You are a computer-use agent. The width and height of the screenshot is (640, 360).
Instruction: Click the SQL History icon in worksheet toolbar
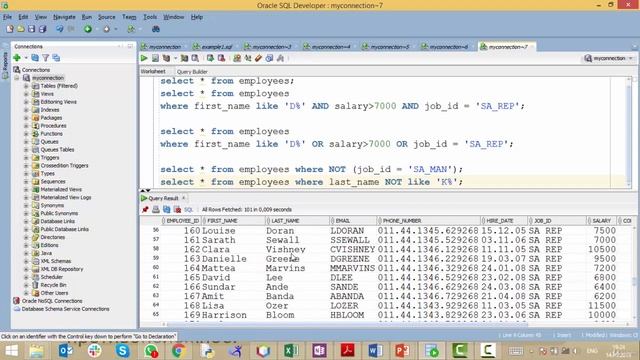[269, 58]
